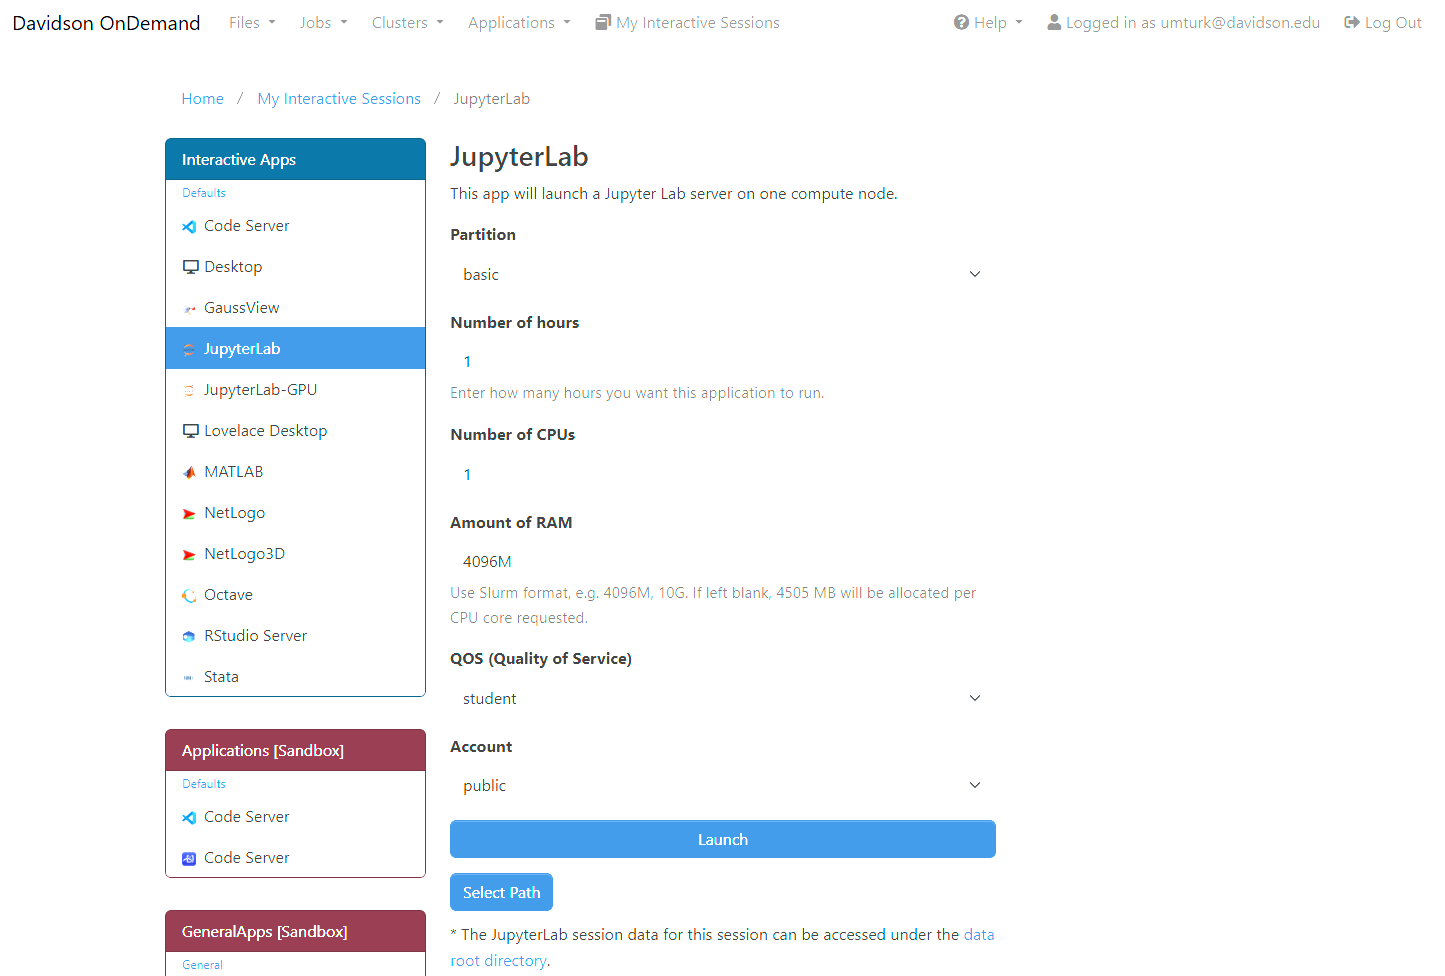1445x976 pixels.
Task: Click the Code Server icon under Interactive Apps
Action: (x=189, y=227)
